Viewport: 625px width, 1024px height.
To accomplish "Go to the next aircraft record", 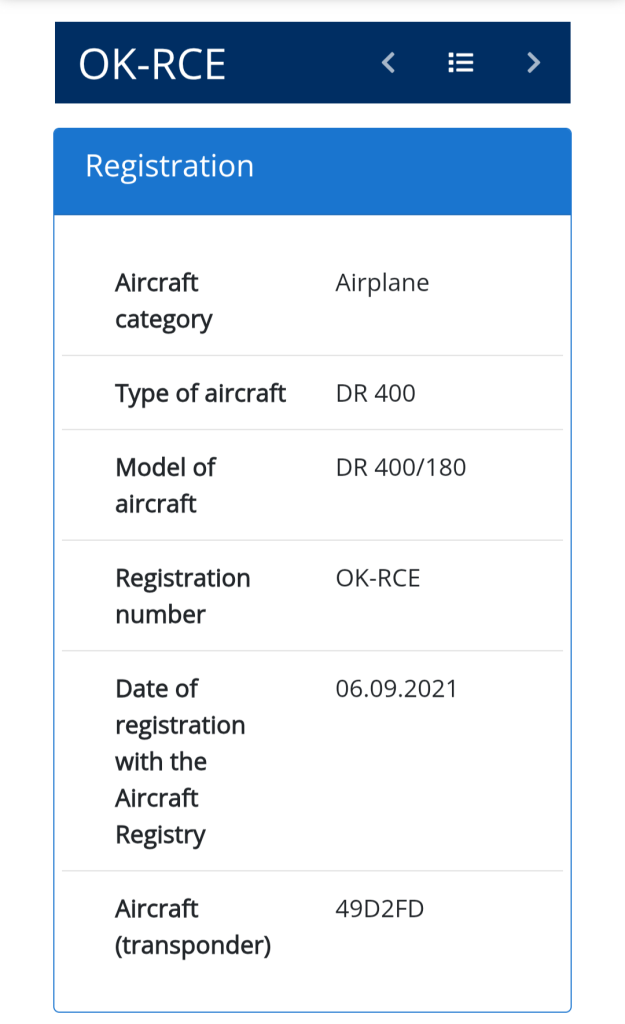I will (x=533, y=63).
